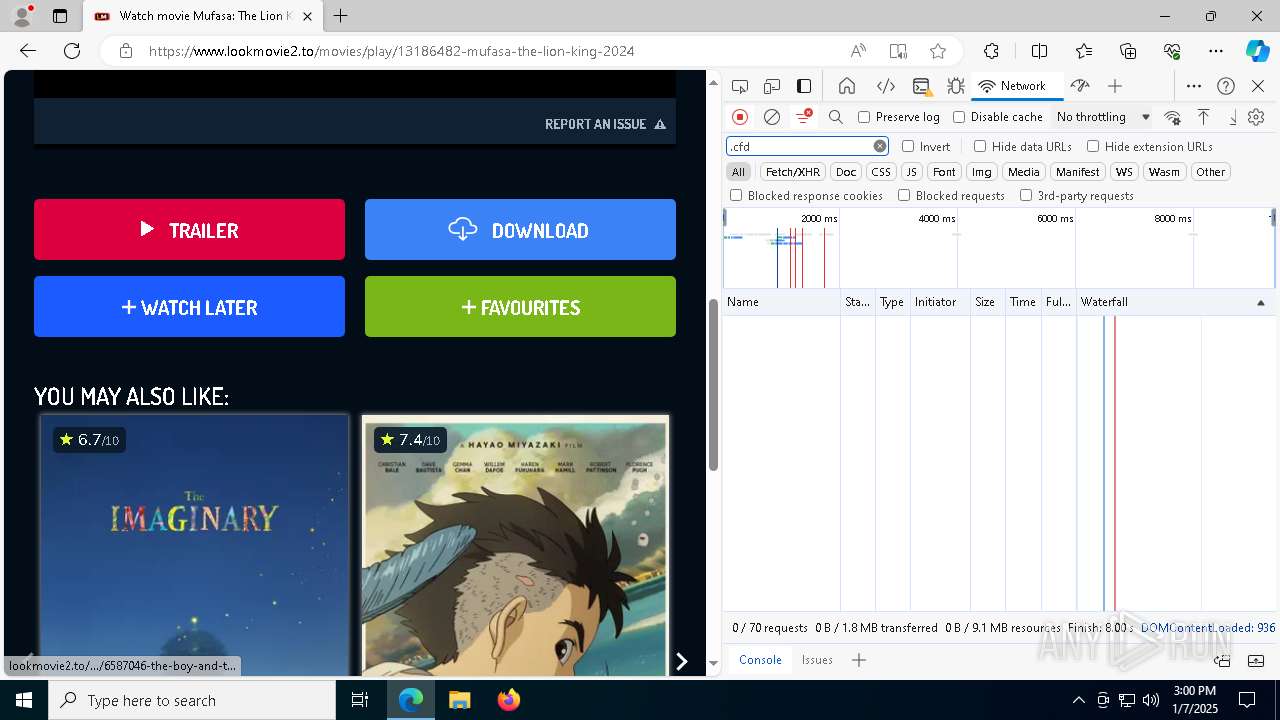Open network search magnifier
Image resolution: width=1280 pixels, height=720 pixels.
click(x=836, y=117)
